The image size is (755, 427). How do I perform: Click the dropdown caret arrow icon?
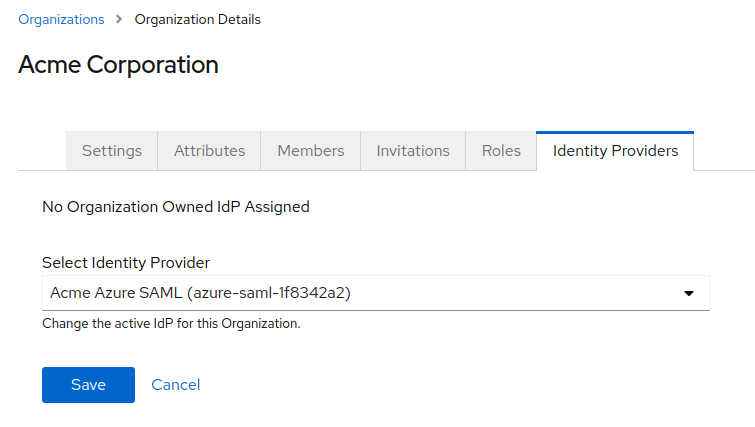tap(689, 293)
